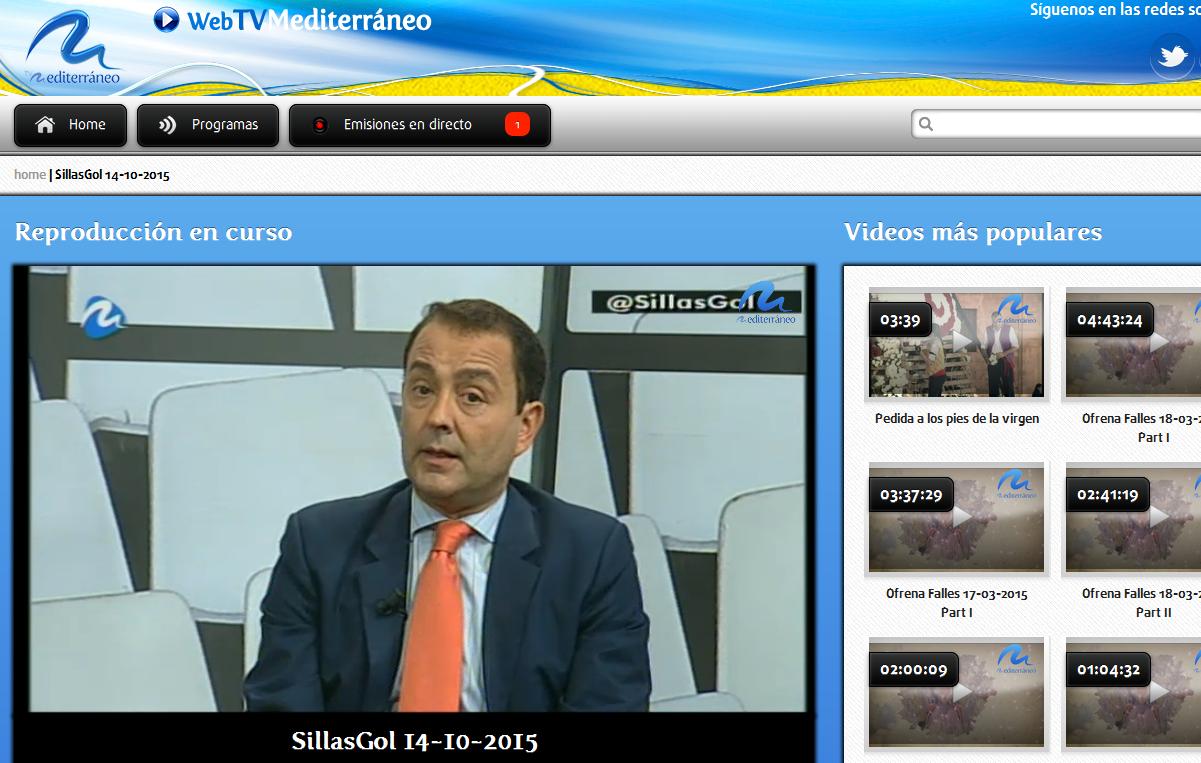The image size is (1201, 763).
Task: Click 'SillasGol 14-10-2015' video caption
Action: (x=415, y=741)
